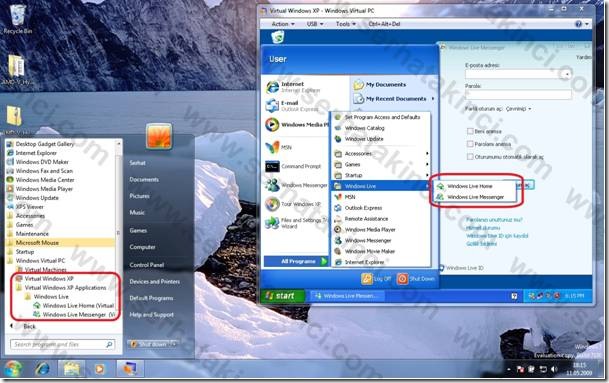The height and width of the screenshot is (383, 609).
Task: Click the forgot password link in Messenger
Action: tap(494, 220)
